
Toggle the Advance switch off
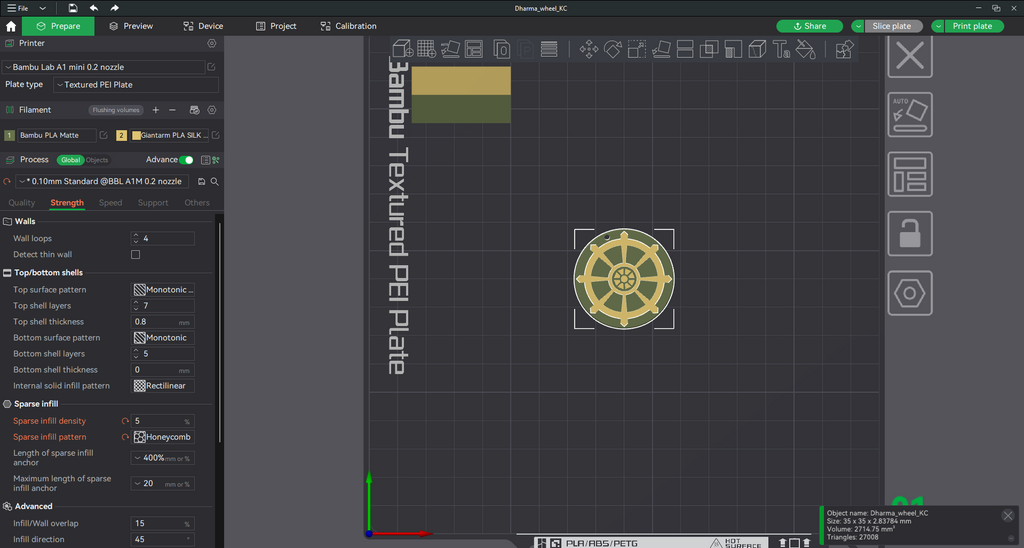pyautogui.click(x=186, y=160)
